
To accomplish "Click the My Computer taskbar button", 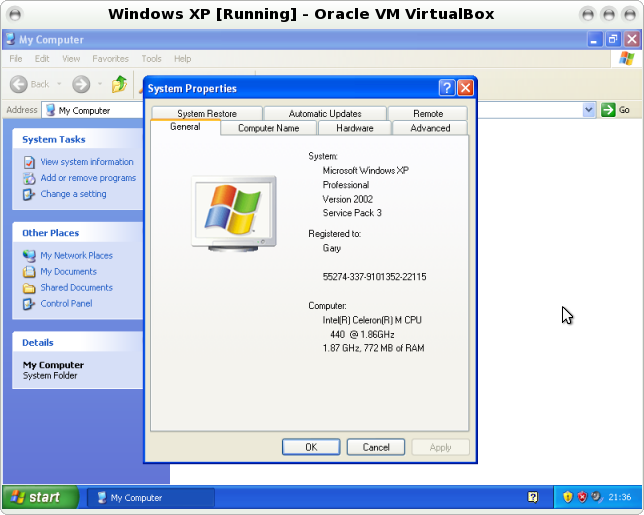I will (x=151, y=498).
